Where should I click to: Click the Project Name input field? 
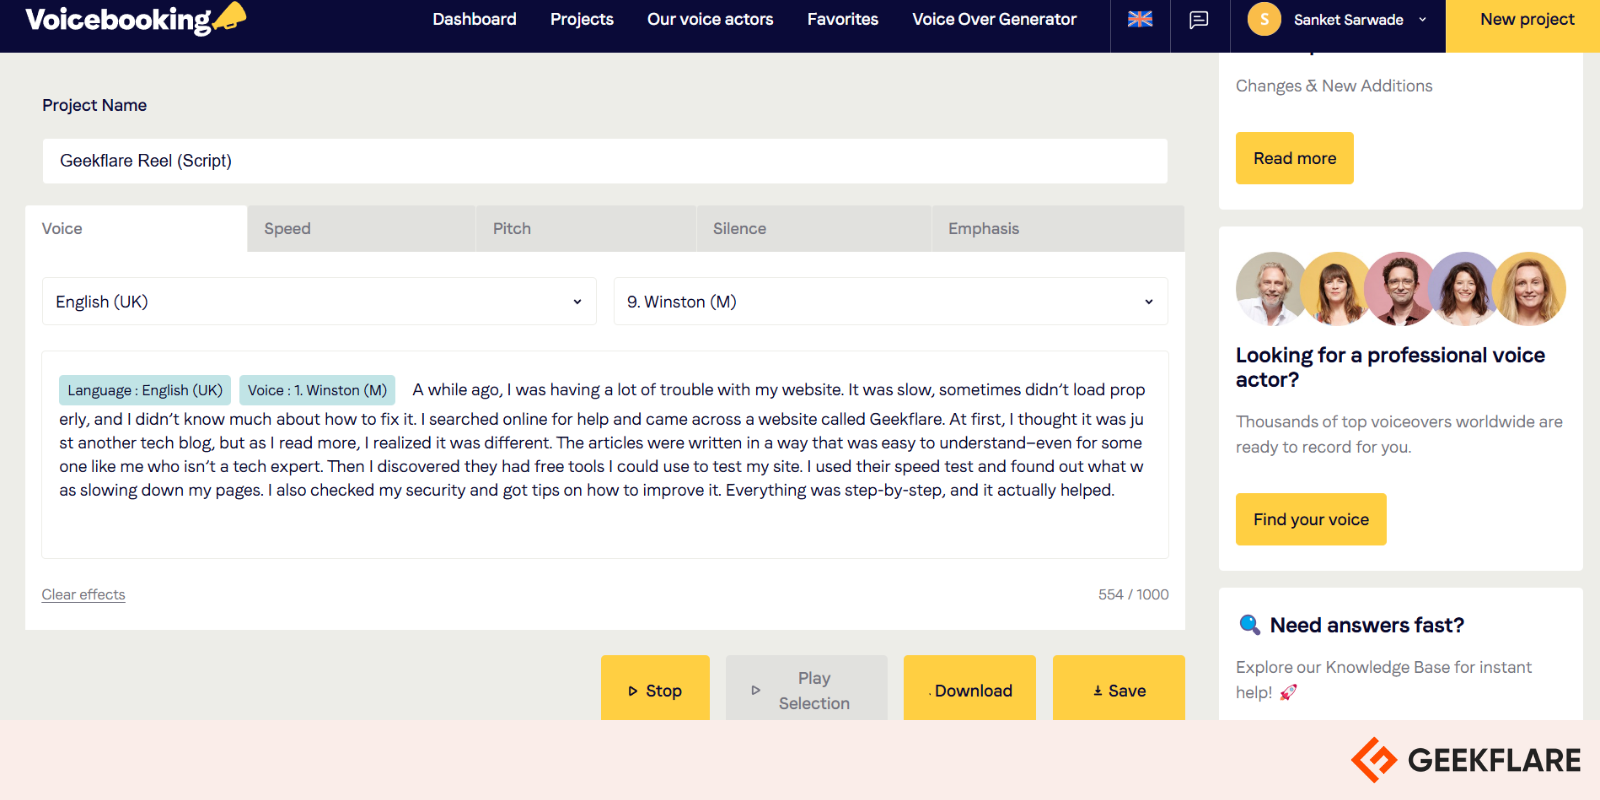click(605, 161)
